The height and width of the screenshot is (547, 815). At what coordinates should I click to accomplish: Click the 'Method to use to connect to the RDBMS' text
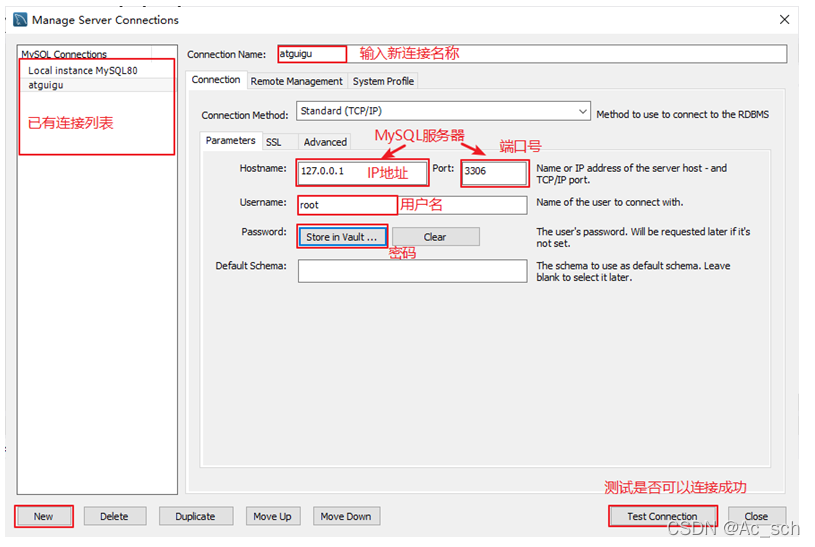(682, 114)
